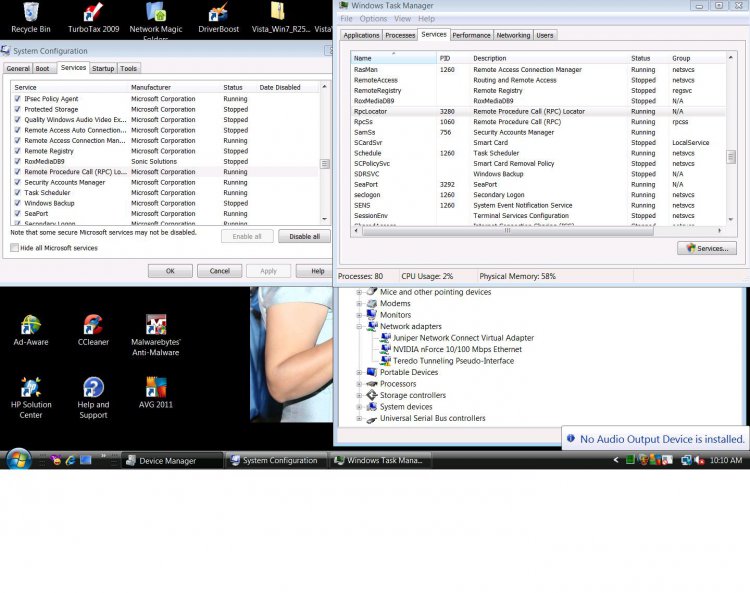This screenshot has height=593, width=750.
Task: Uncheck the Protected Storage service
Action: click(x=18, y=109)
